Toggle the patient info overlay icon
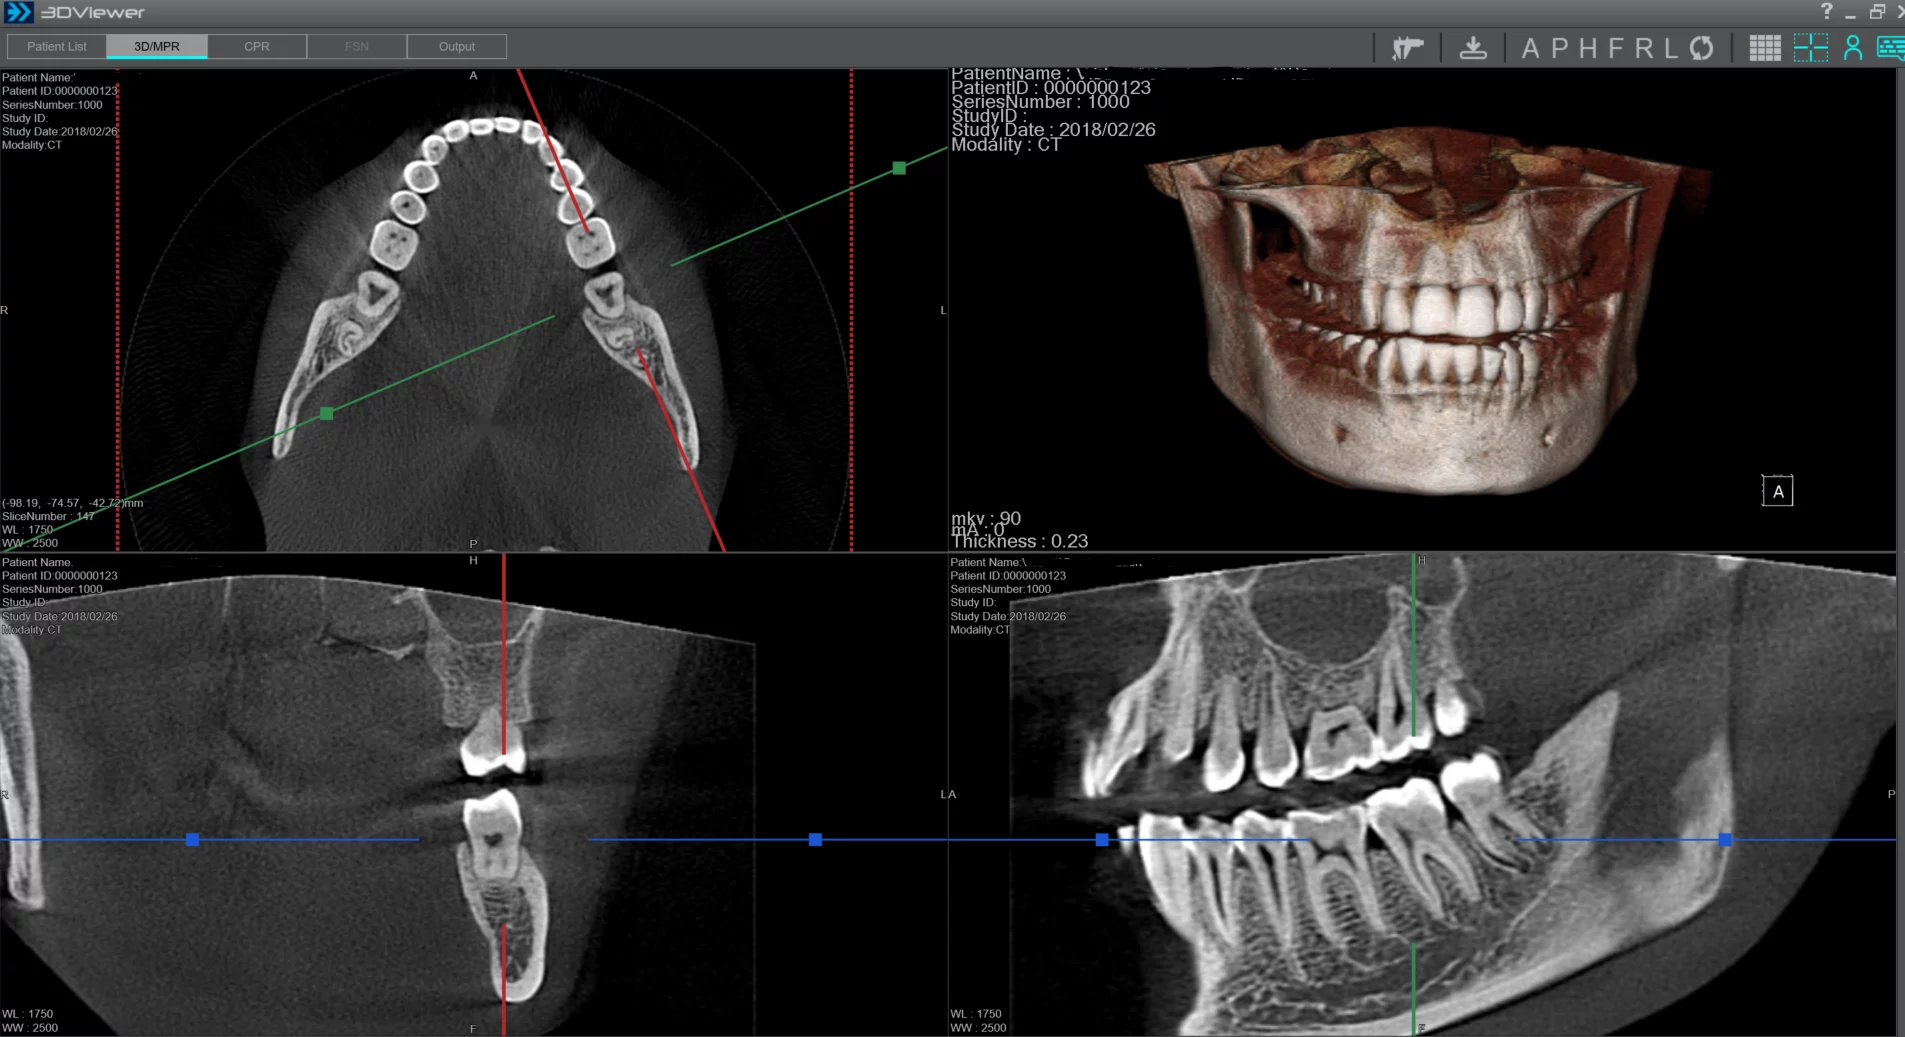1905x1037 pixels. 1852,48
